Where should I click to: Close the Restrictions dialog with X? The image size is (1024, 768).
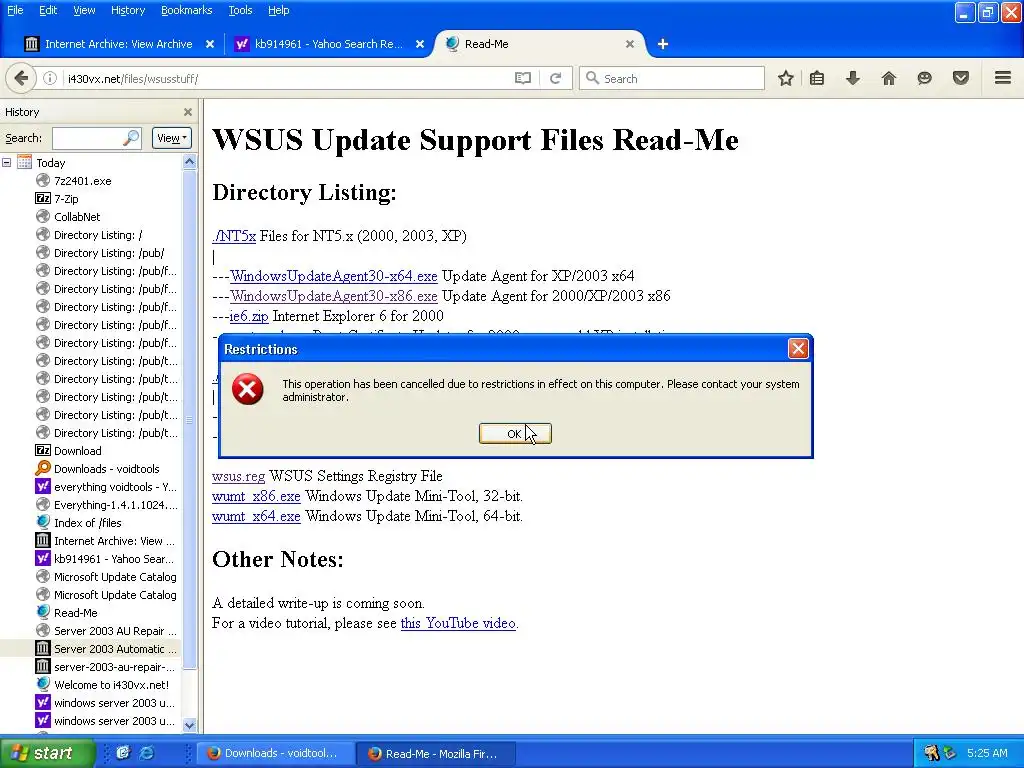(x=798, y=349)
